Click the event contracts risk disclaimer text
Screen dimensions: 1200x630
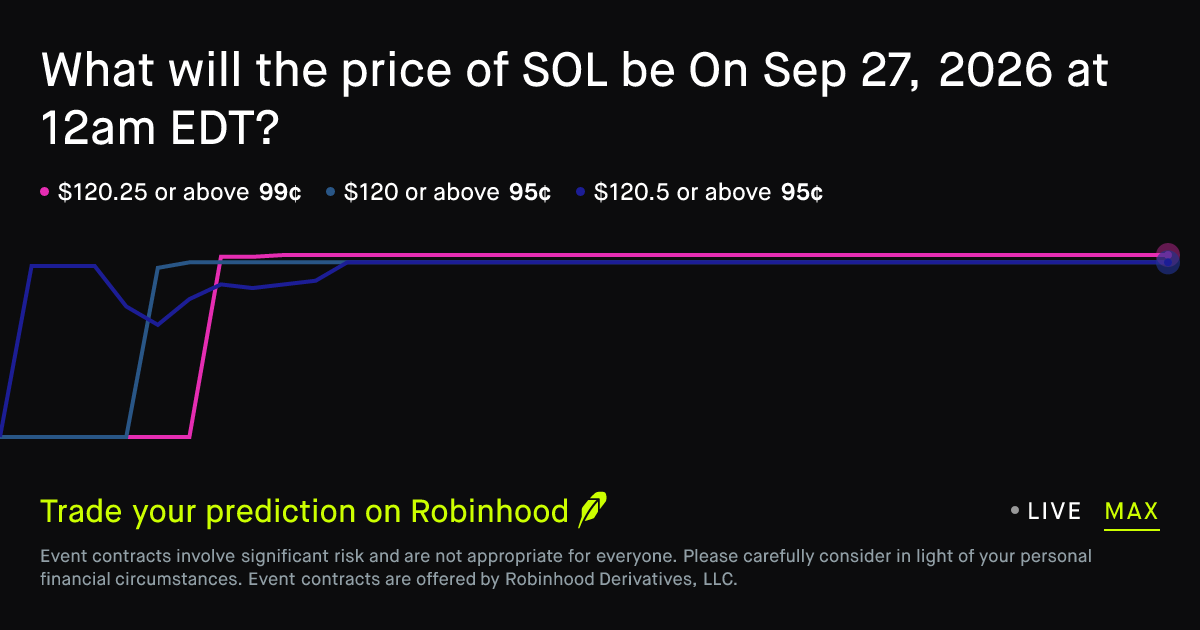(x=566, y=567)
